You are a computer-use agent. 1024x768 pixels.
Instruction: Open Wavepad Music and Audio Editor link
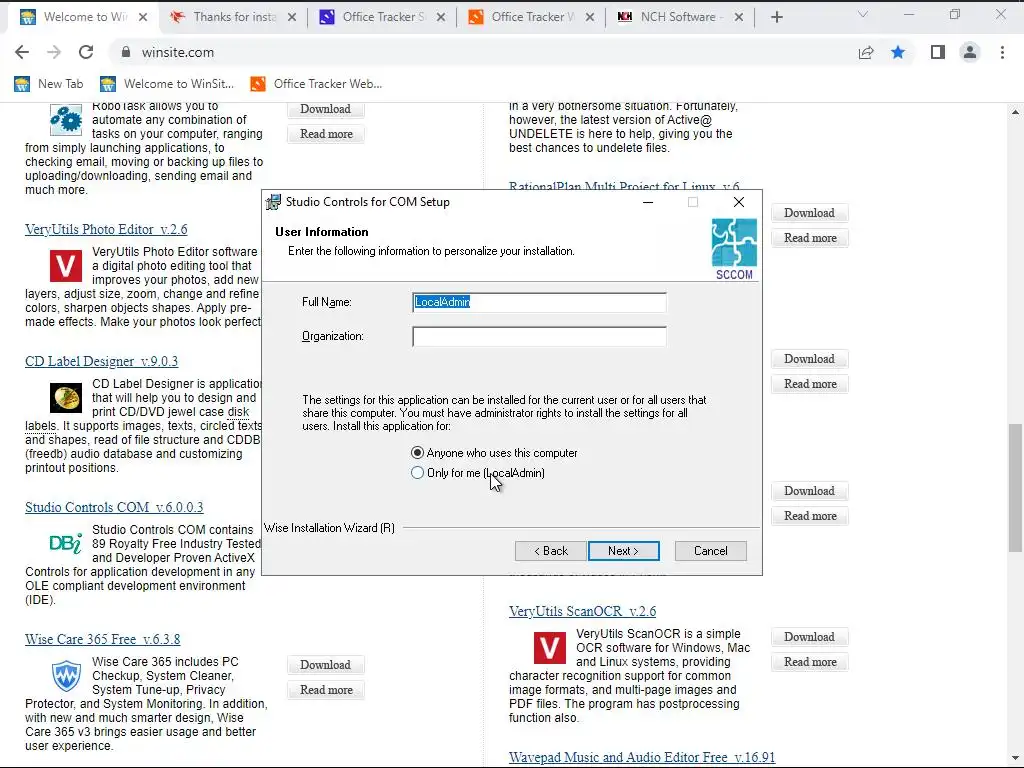coord(642,758)
